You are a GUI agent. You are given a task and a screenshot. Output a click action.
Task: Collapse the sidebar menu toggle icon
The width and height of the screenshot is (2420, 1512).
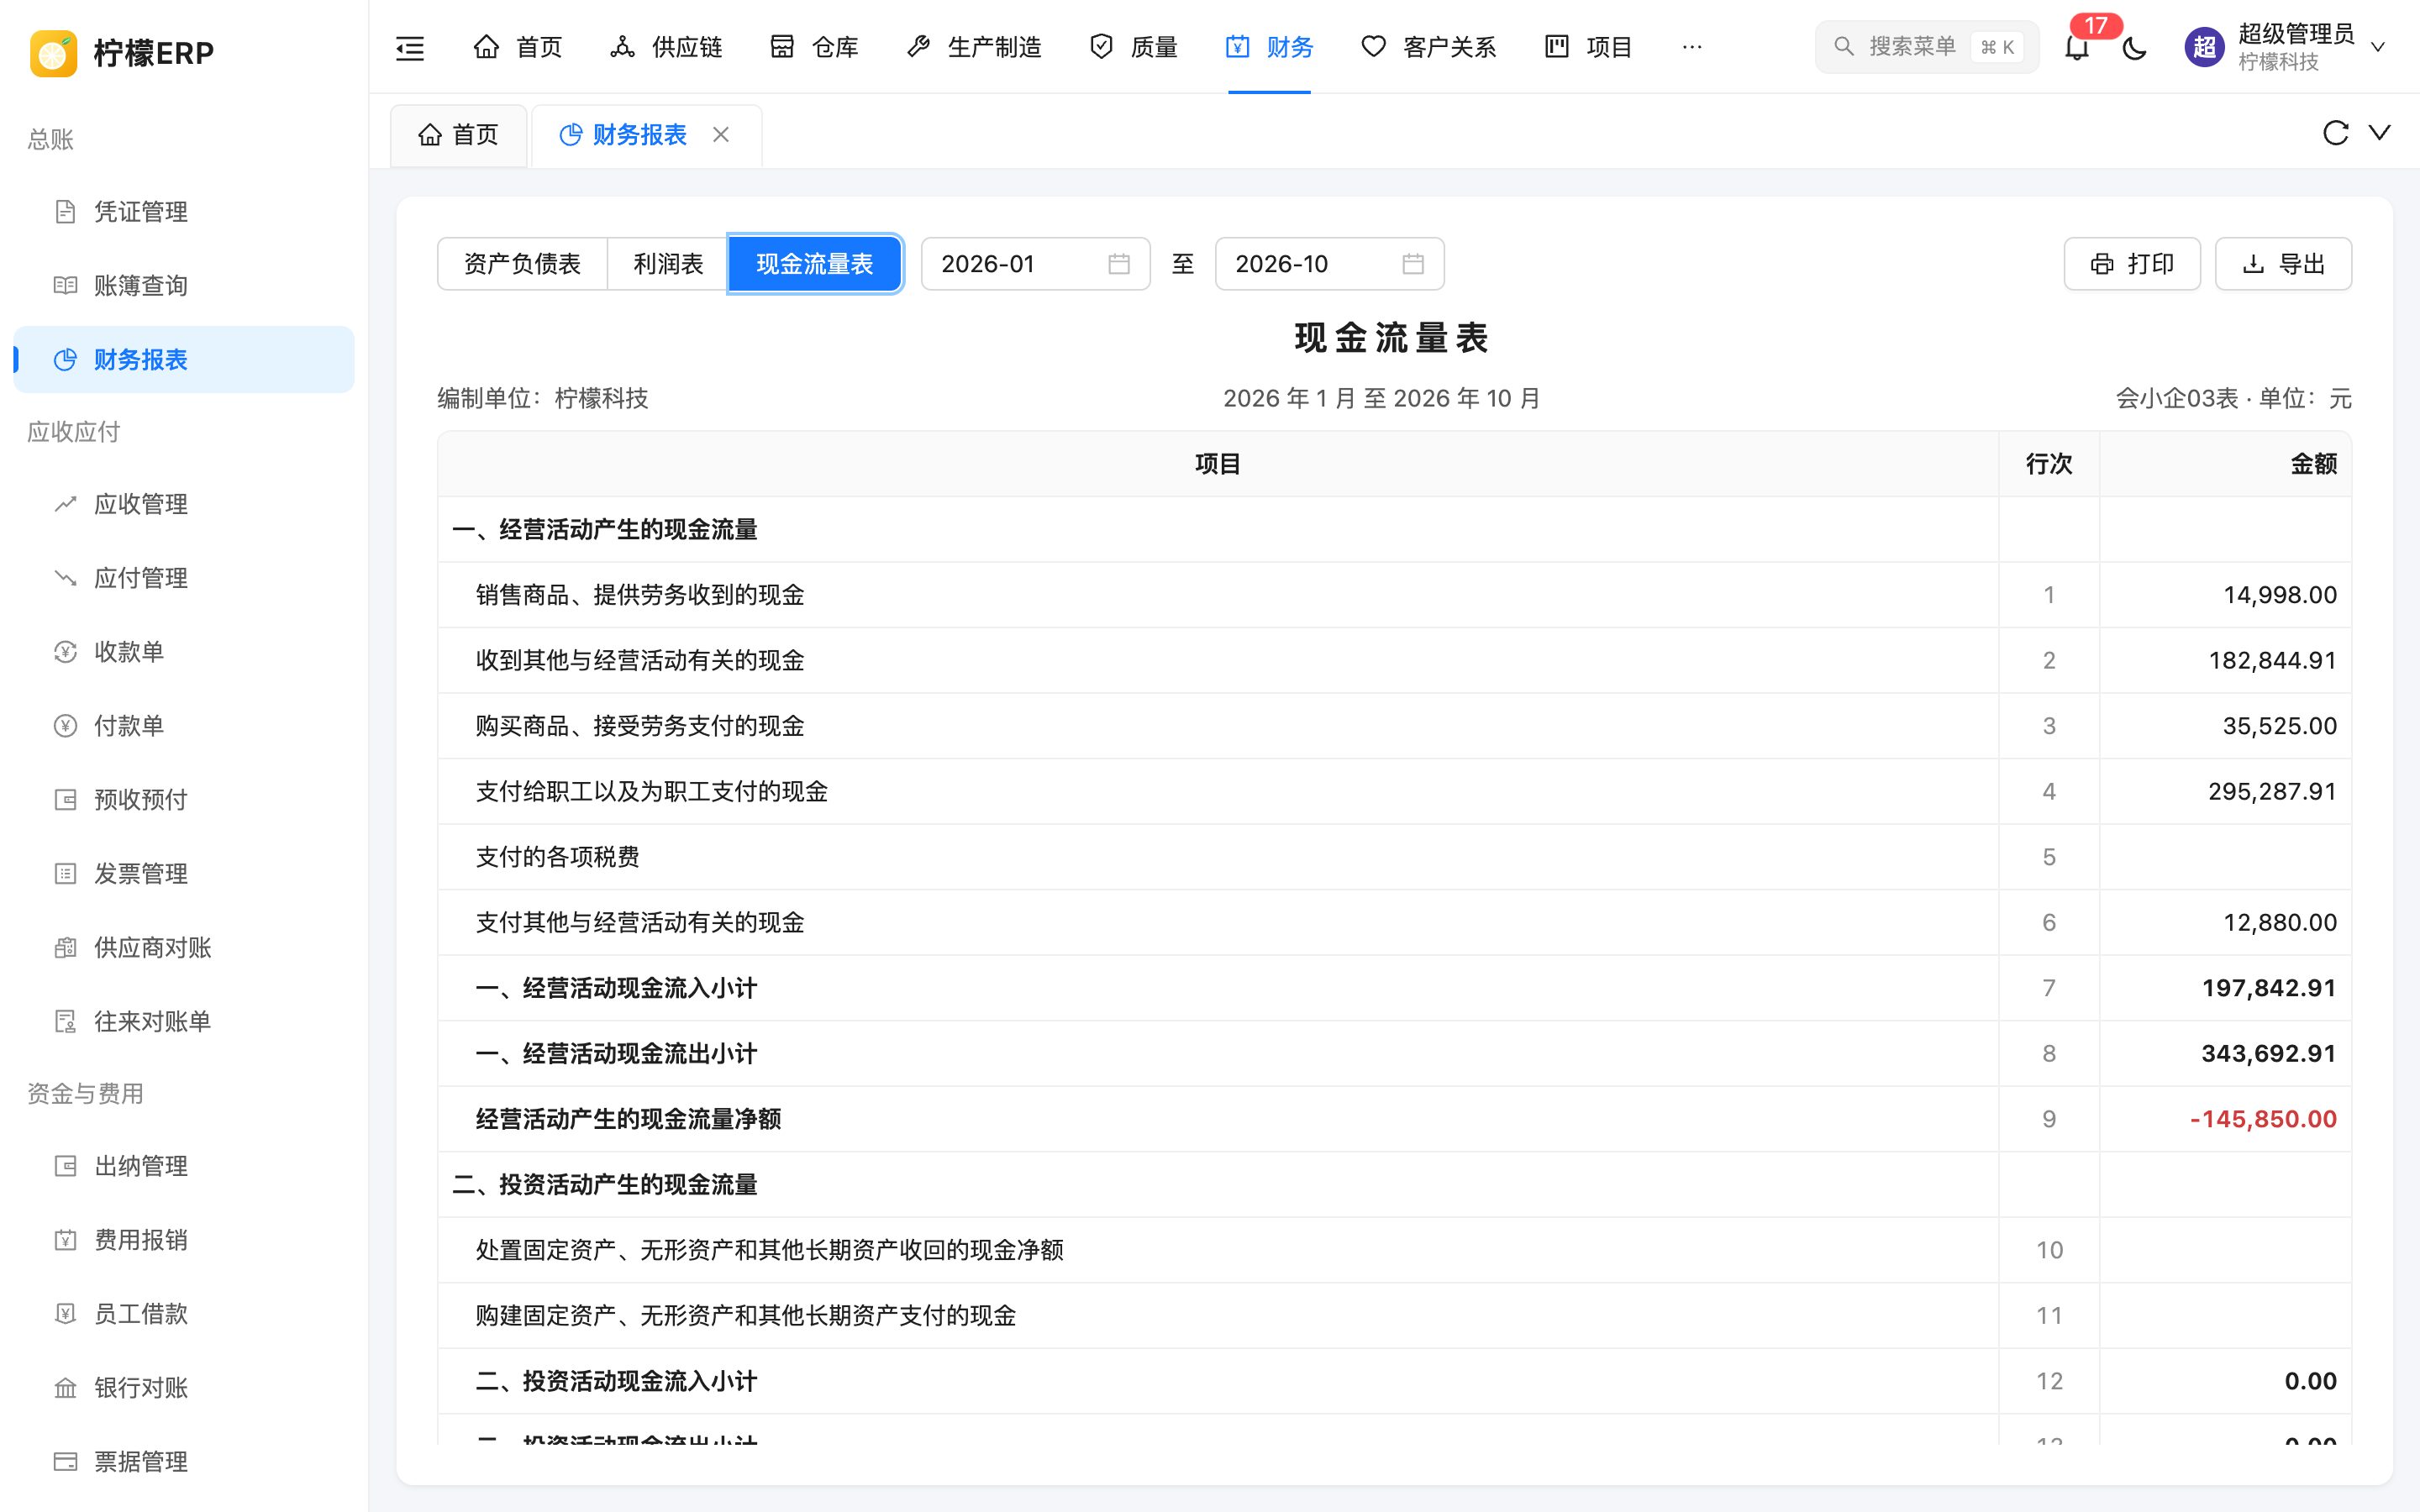(x=410, y=47)
